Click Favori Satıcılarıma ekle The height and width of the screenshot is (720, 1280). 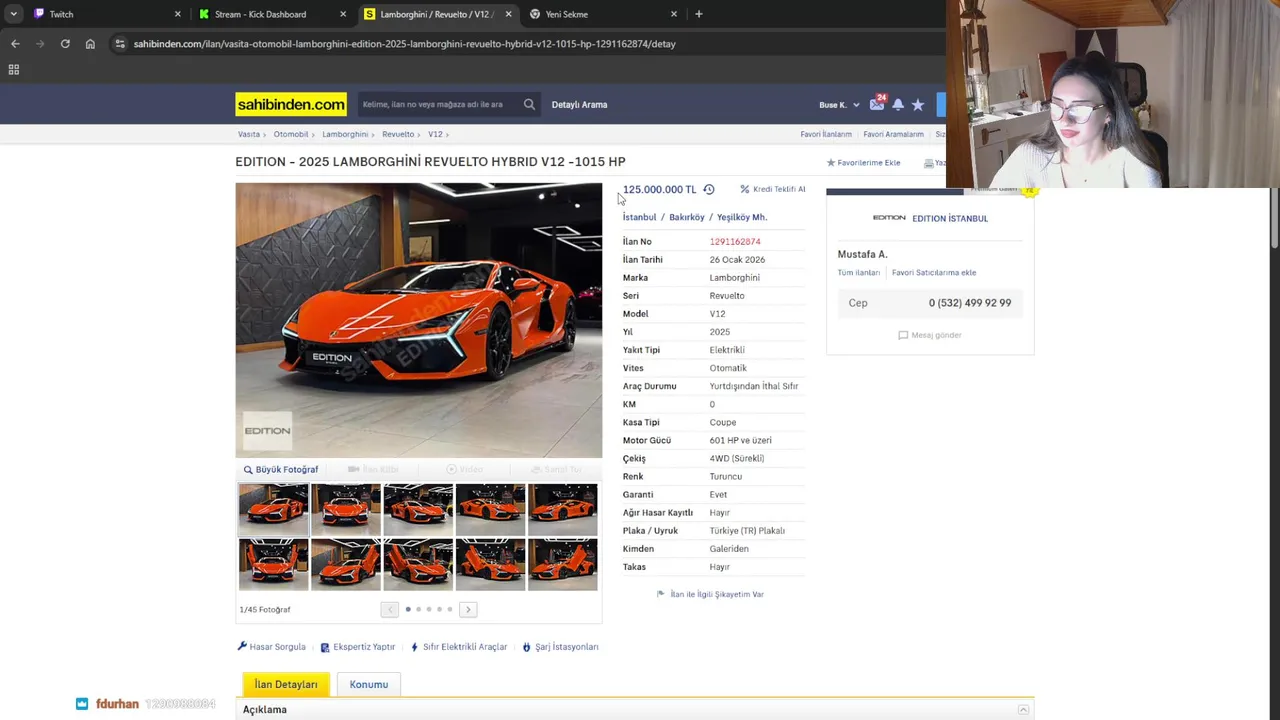point(934,272)
